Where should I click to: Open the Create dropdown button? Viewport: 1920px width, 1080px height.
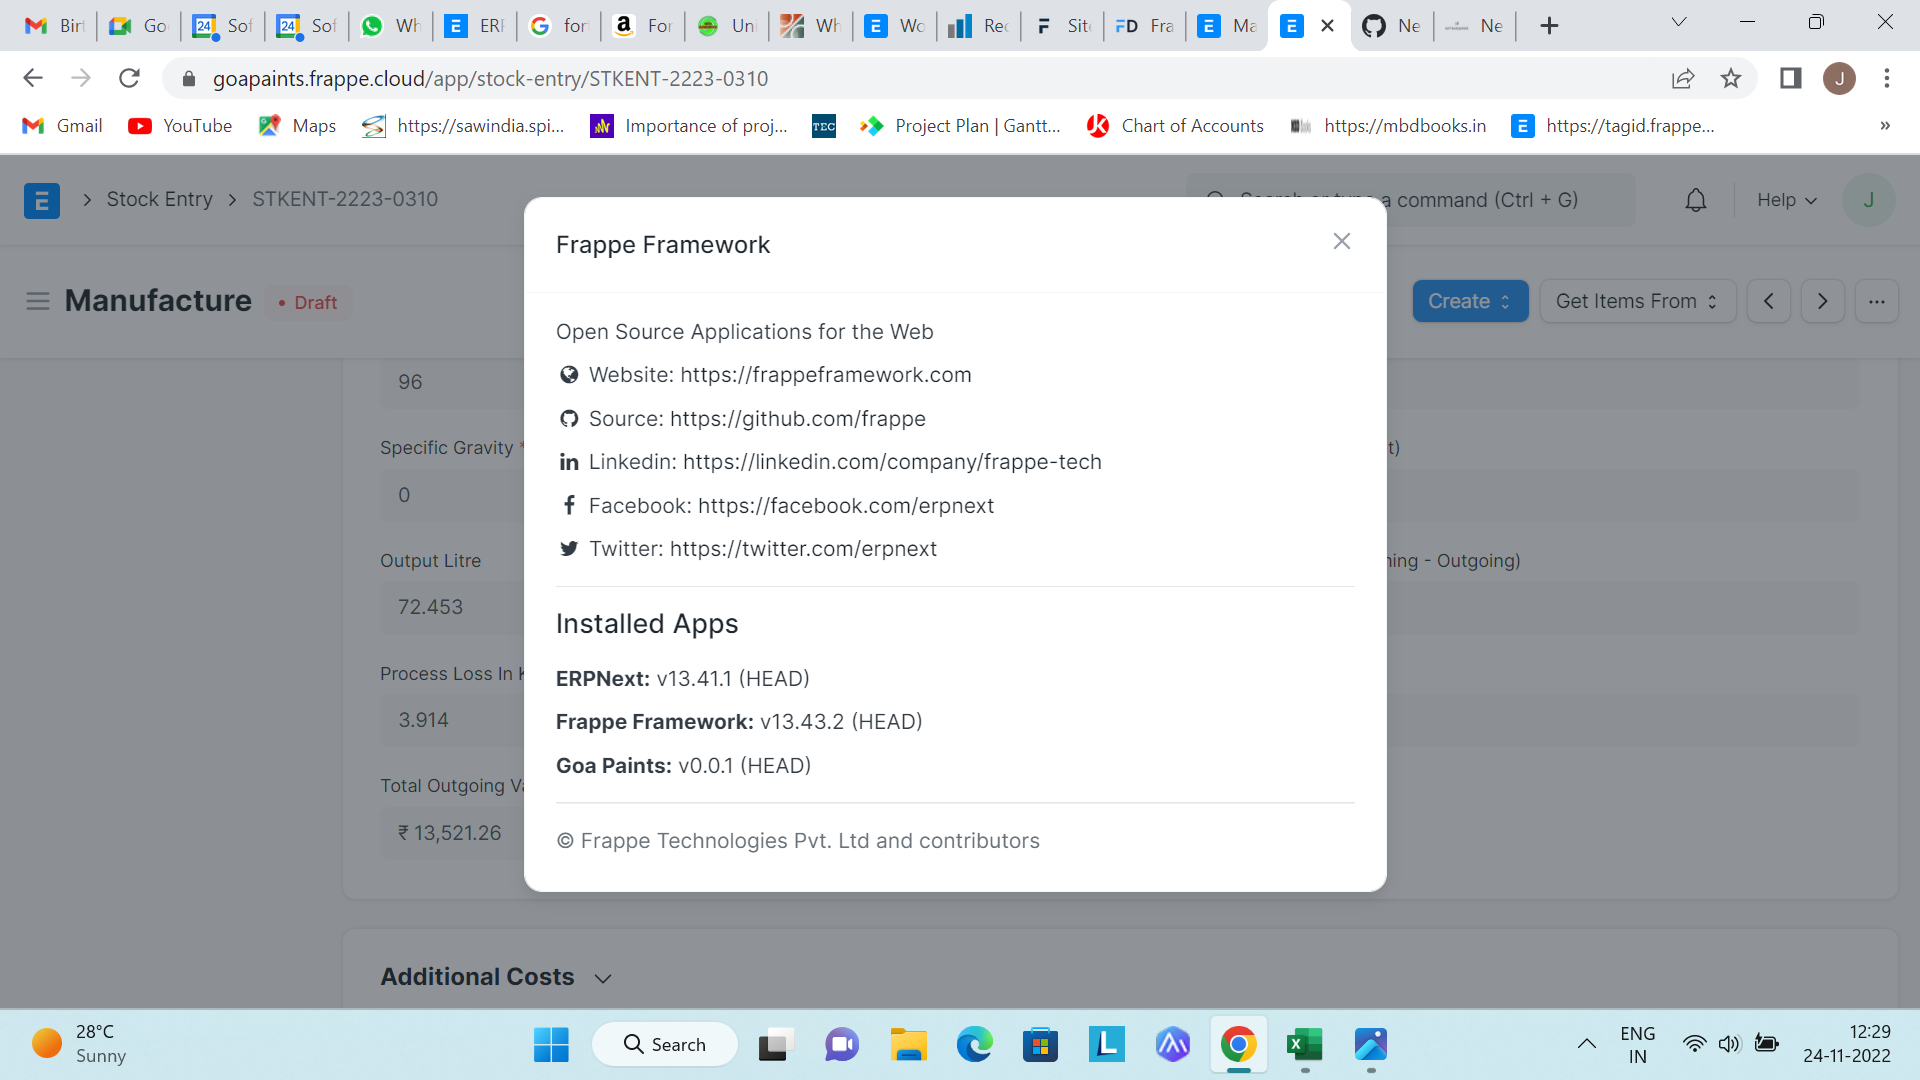(1469, 301)
